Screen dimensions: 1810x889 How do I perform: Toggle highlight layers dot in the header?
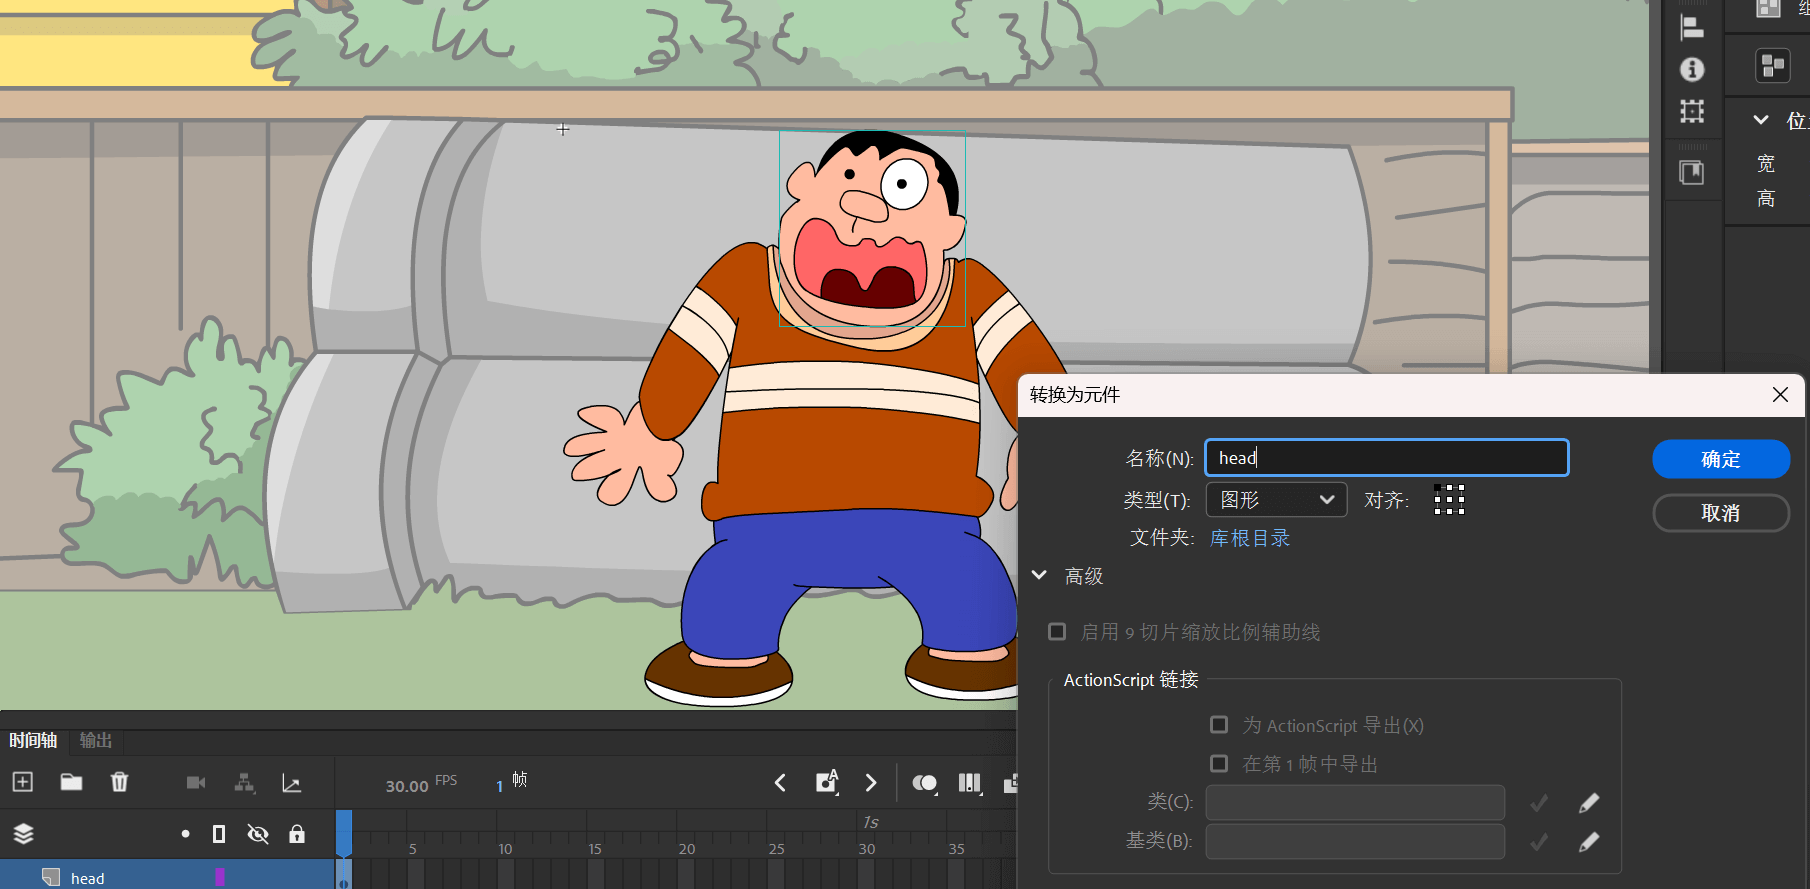(185, 834)
